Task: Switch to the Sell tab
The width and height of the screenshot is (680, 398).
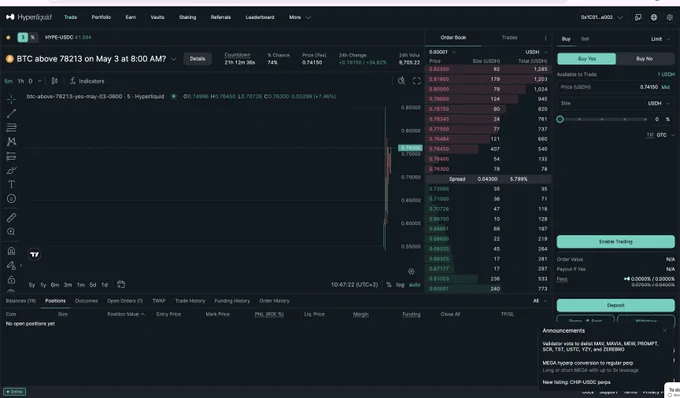Action: (x=585, y=39)
